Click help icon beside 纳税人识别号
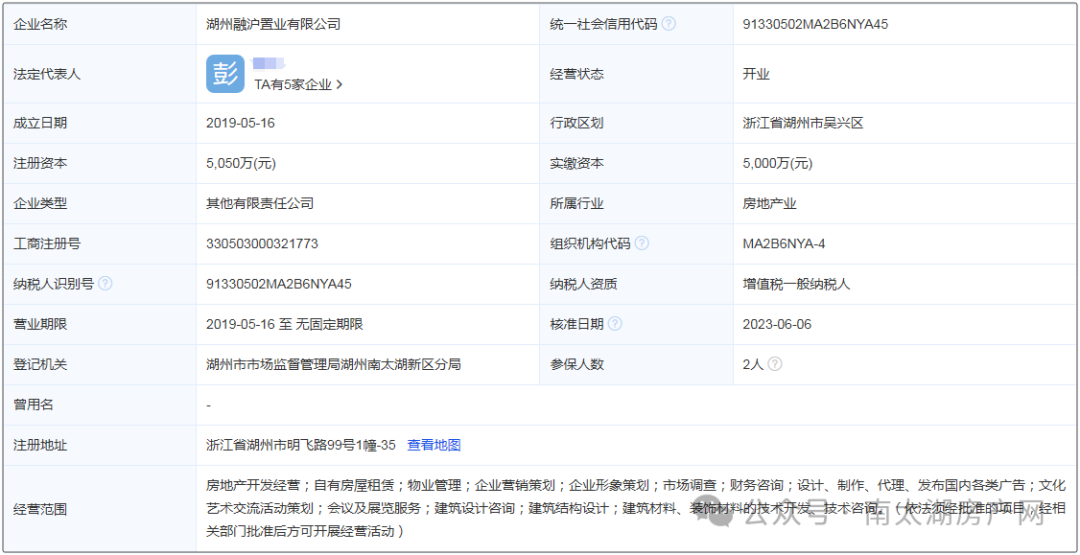The width and height of the screenshot is (1080, 555). tap(105, 283)
